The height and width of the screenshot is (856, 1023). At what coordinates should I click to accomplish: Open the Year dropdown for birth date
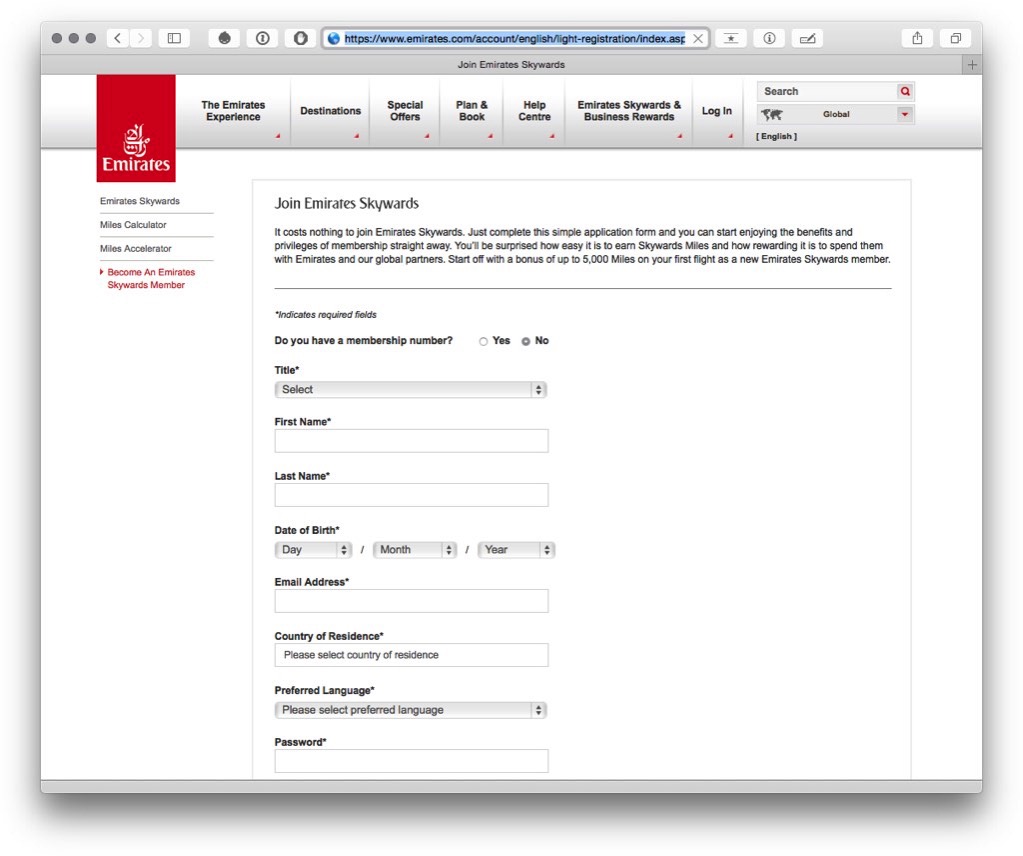coord(516,550)
